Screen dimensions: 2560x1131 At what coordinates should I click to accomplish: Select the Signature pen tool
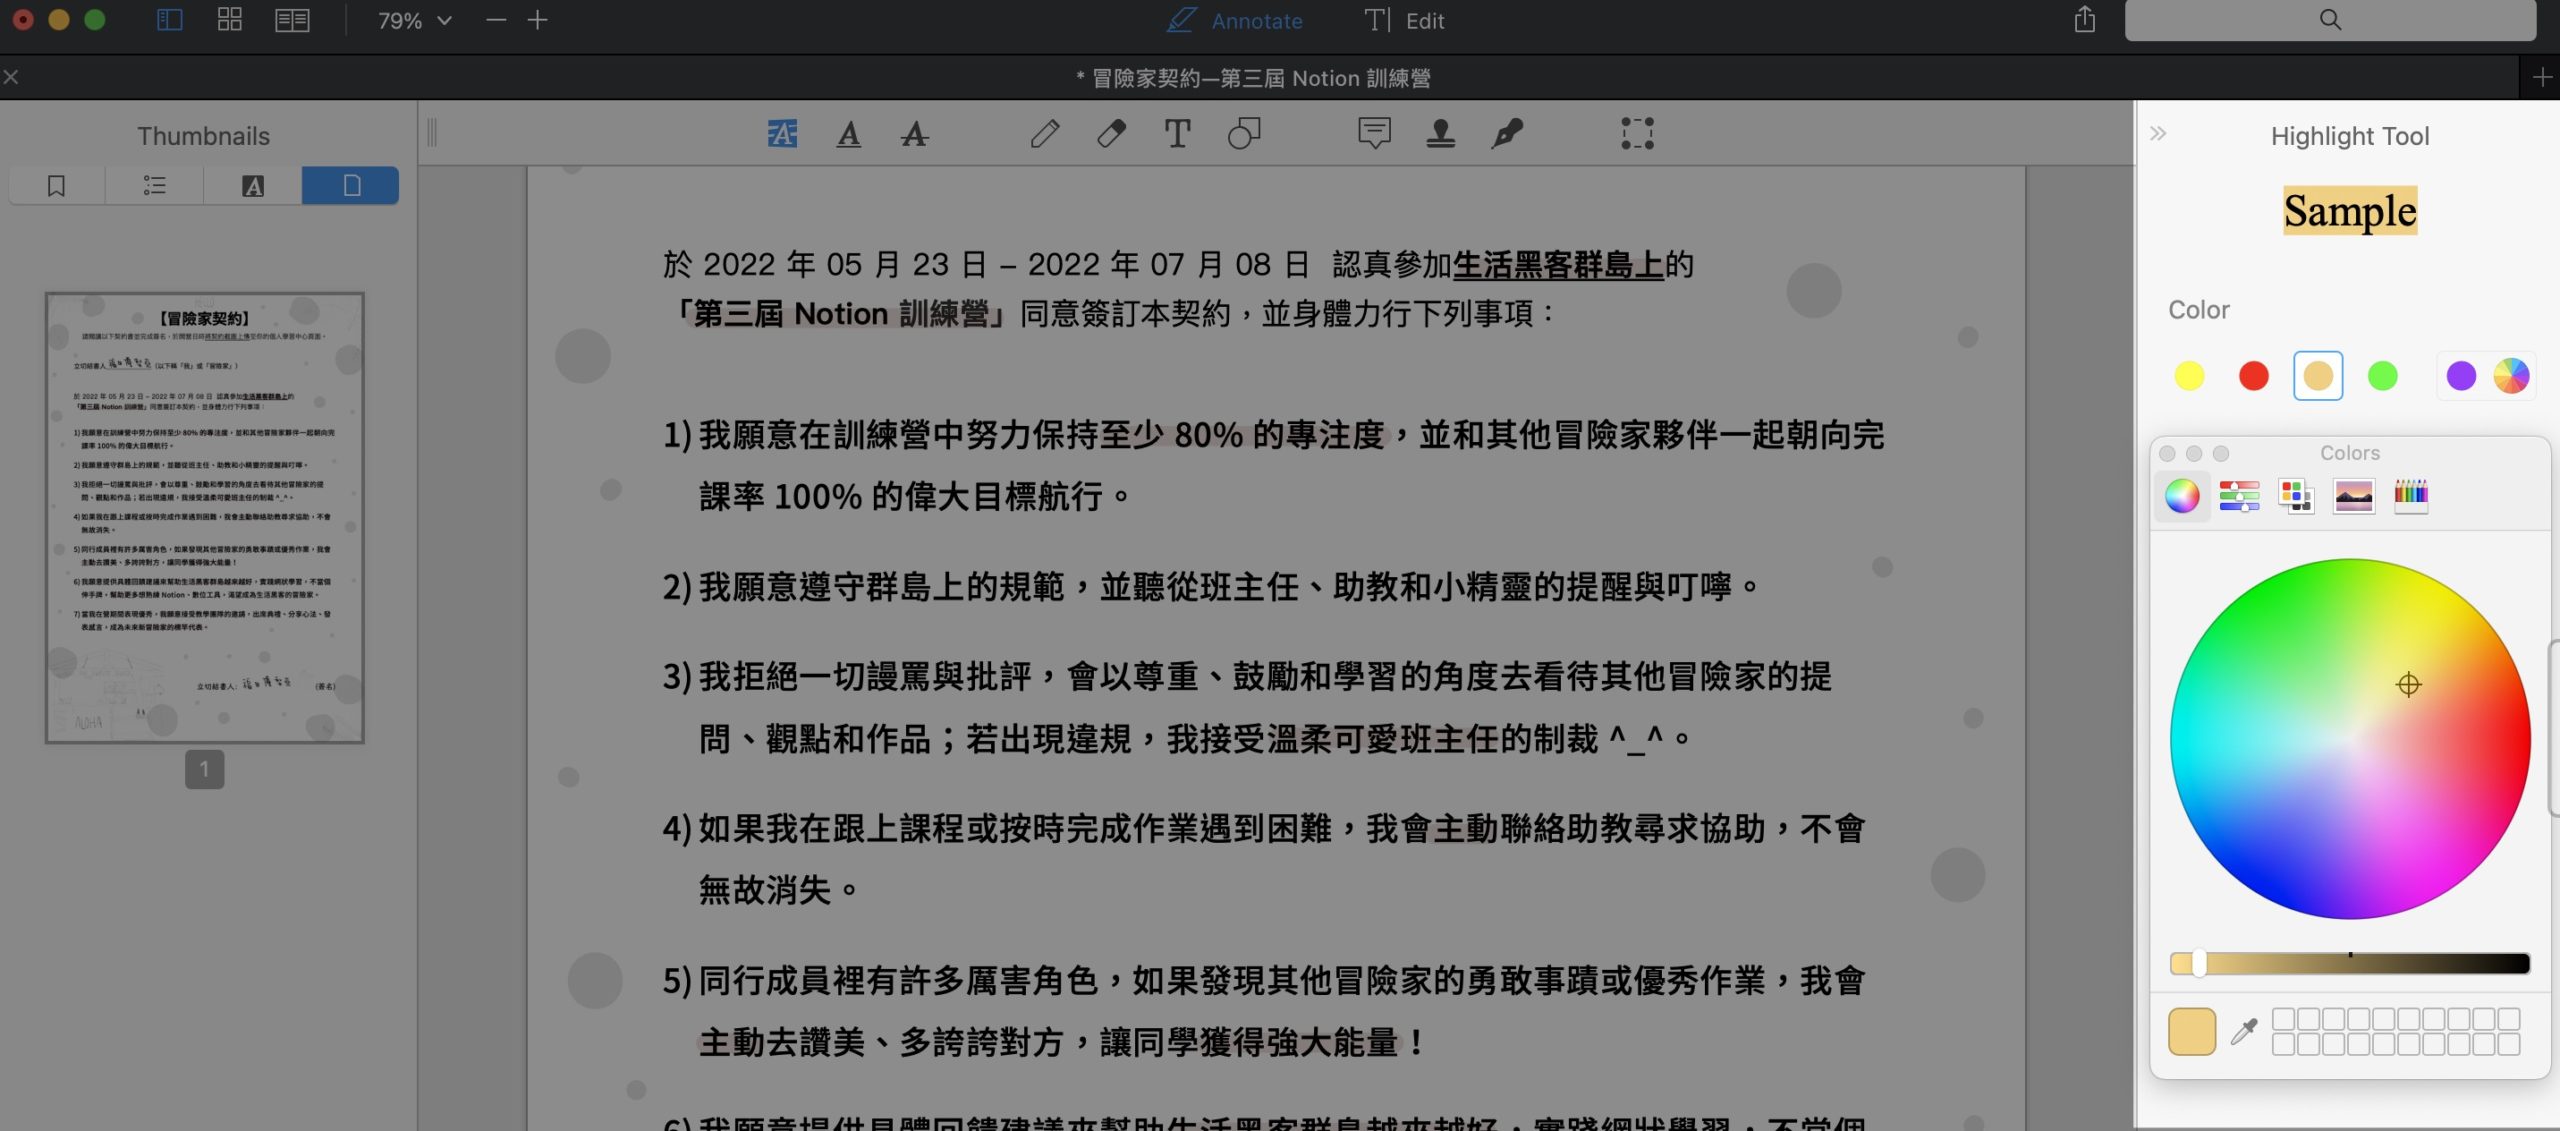[1507, 133]
